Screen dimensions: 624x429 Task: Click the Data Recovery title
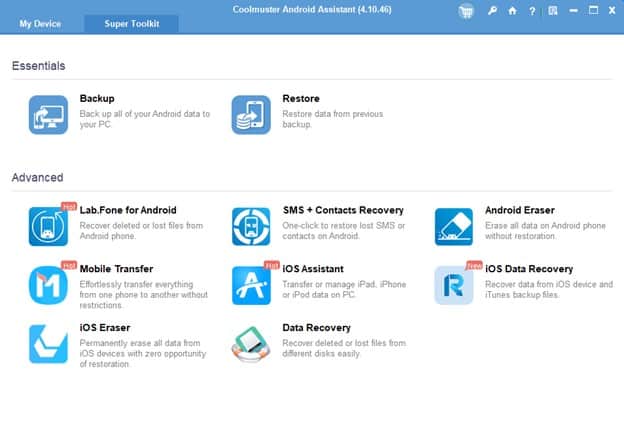point(316,328)
